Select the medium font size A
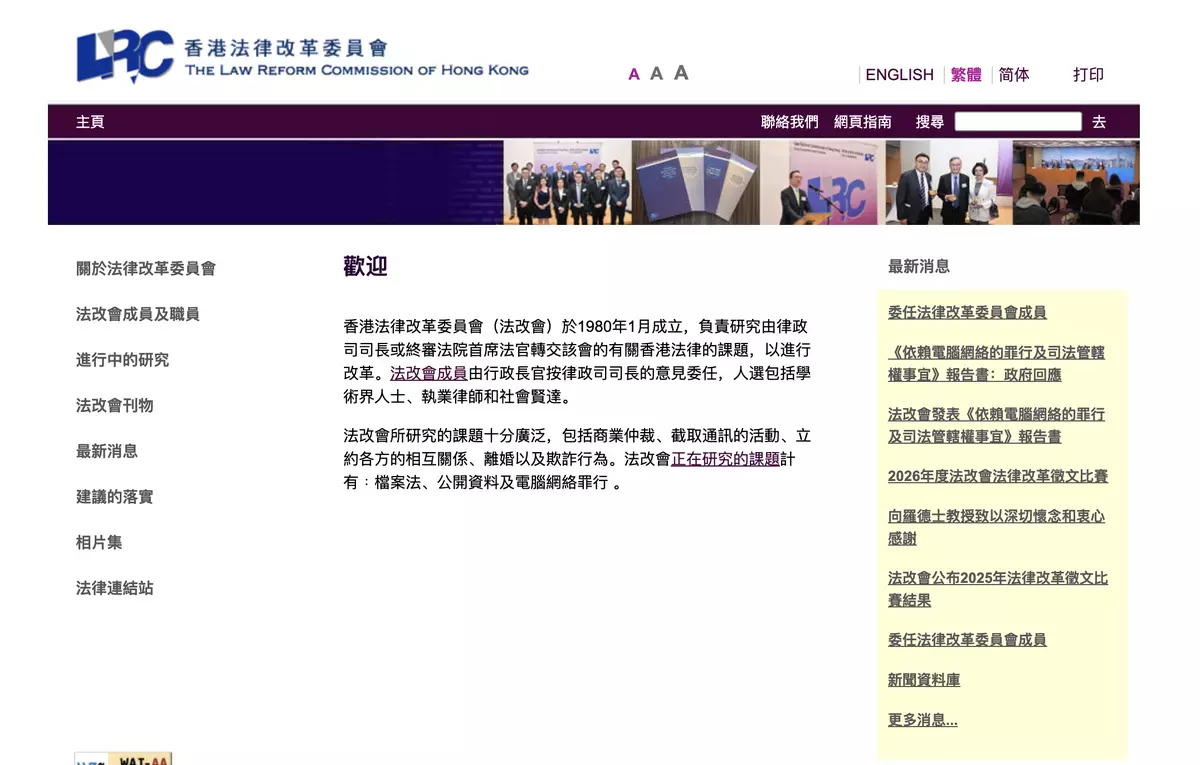 pos(656,73)
